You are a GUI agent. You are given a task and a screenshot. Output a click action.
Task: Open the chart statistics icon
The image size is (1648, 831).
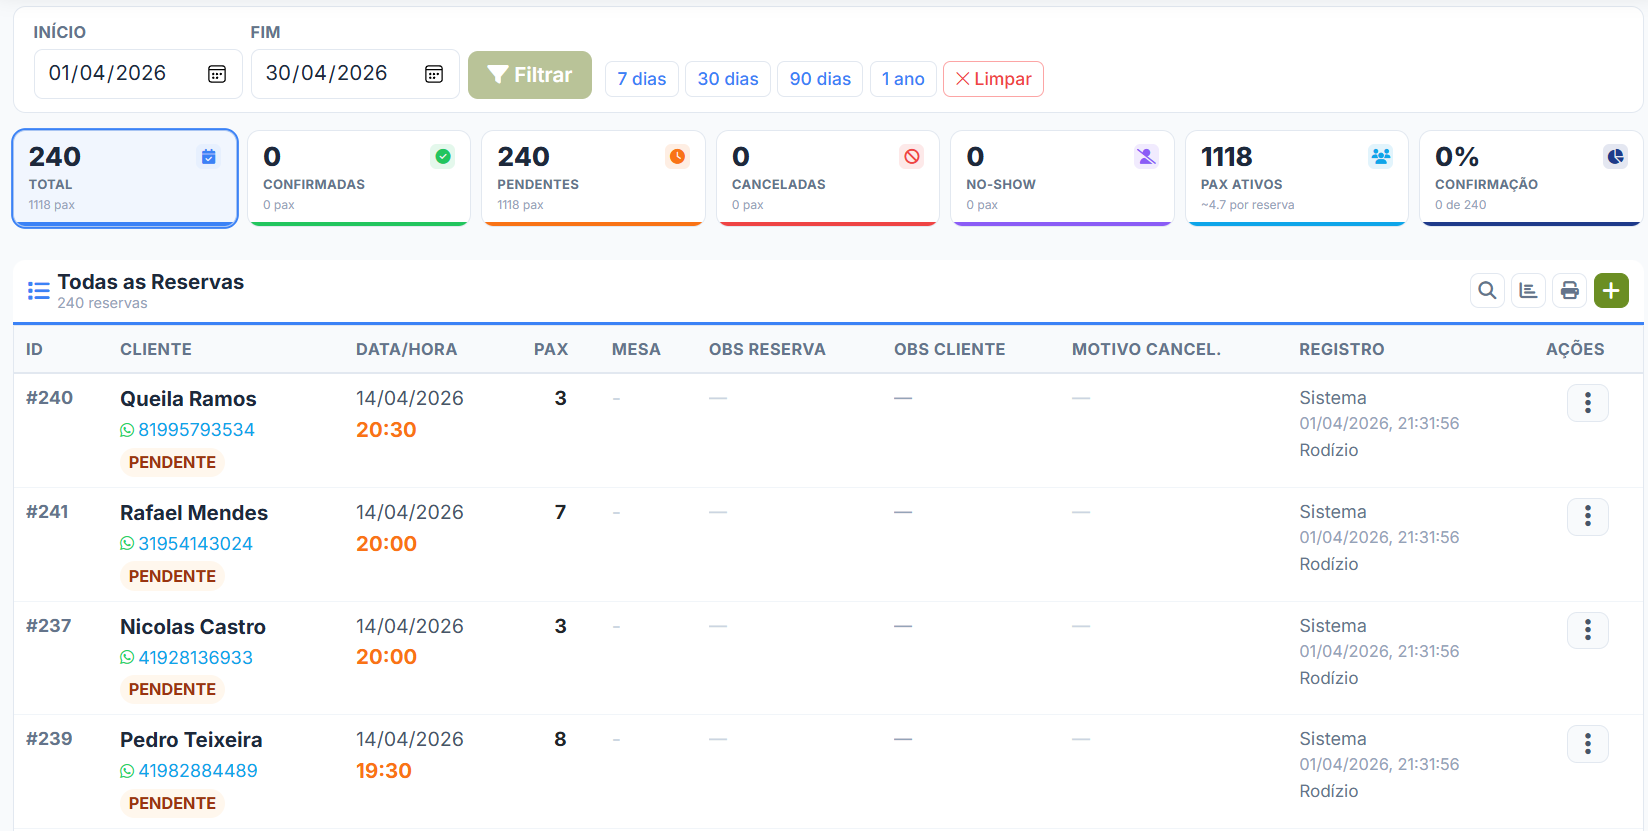point(1528,291)
